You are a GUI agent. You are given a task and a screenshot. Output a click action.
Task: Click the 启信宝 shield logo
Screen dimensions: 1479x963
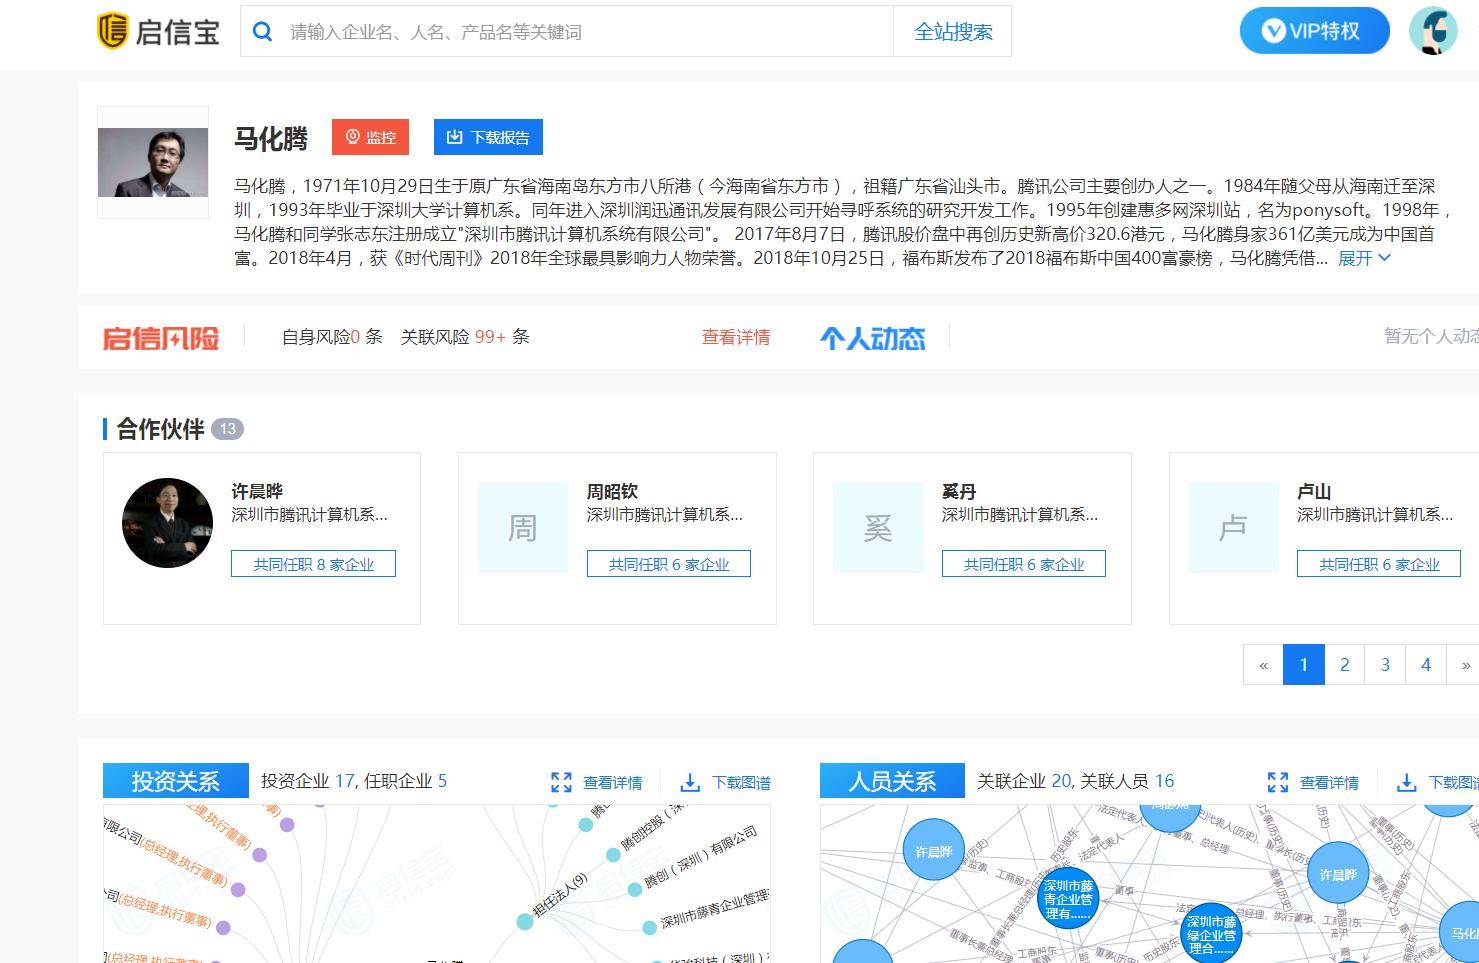[112, 31]
